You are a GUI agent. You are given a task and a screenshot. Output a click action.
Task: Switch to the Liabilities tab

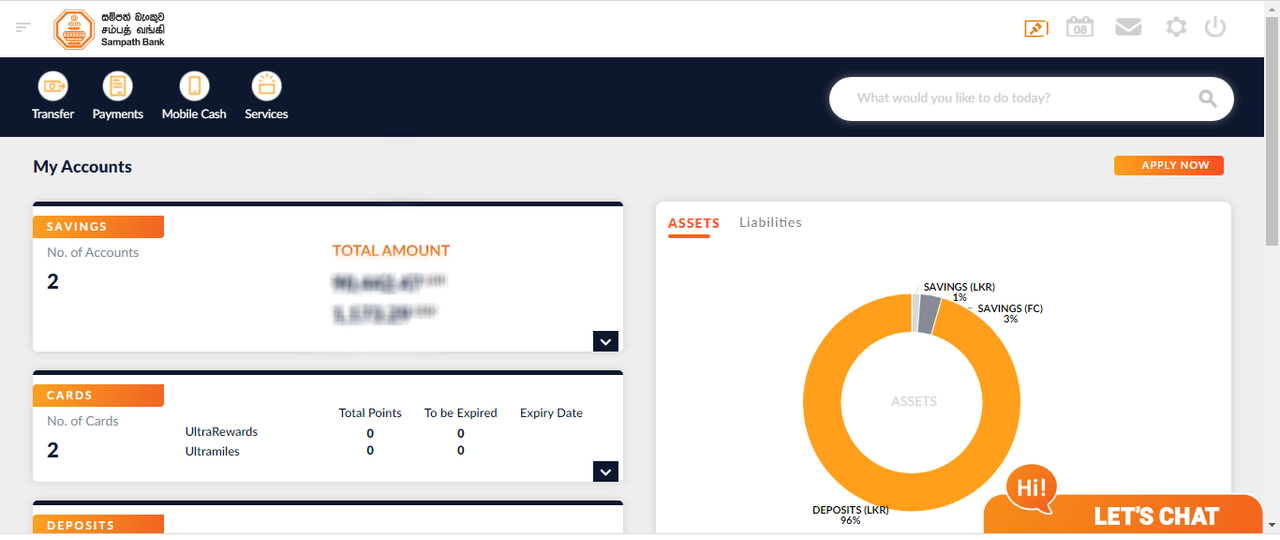770,222
